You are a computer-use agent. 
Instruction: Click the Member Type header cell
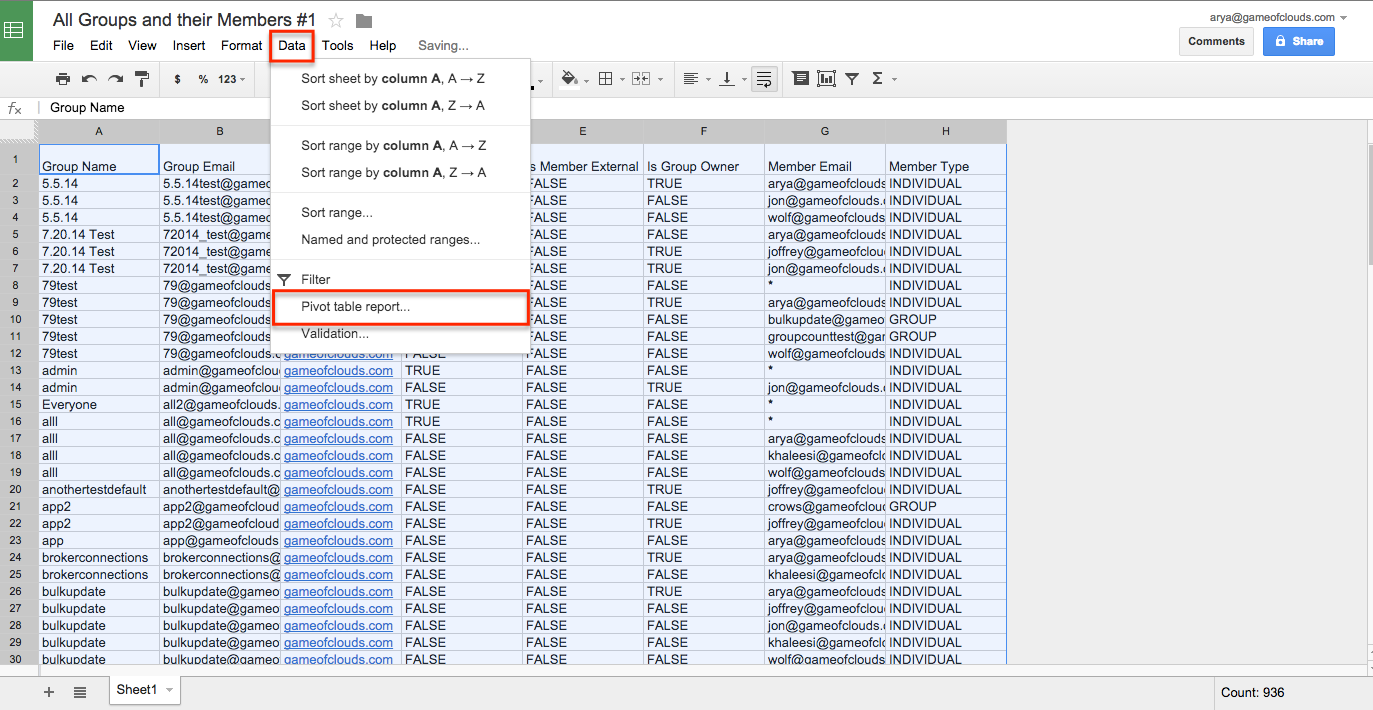[x=946, y=160]
